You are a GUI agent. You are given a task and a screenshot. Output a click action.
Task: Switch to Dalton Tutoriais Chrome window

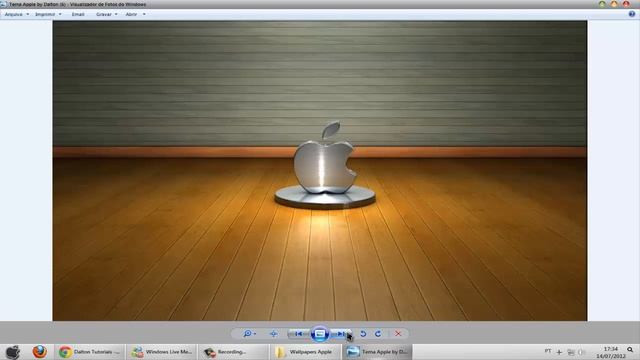[x=90, y=352]
